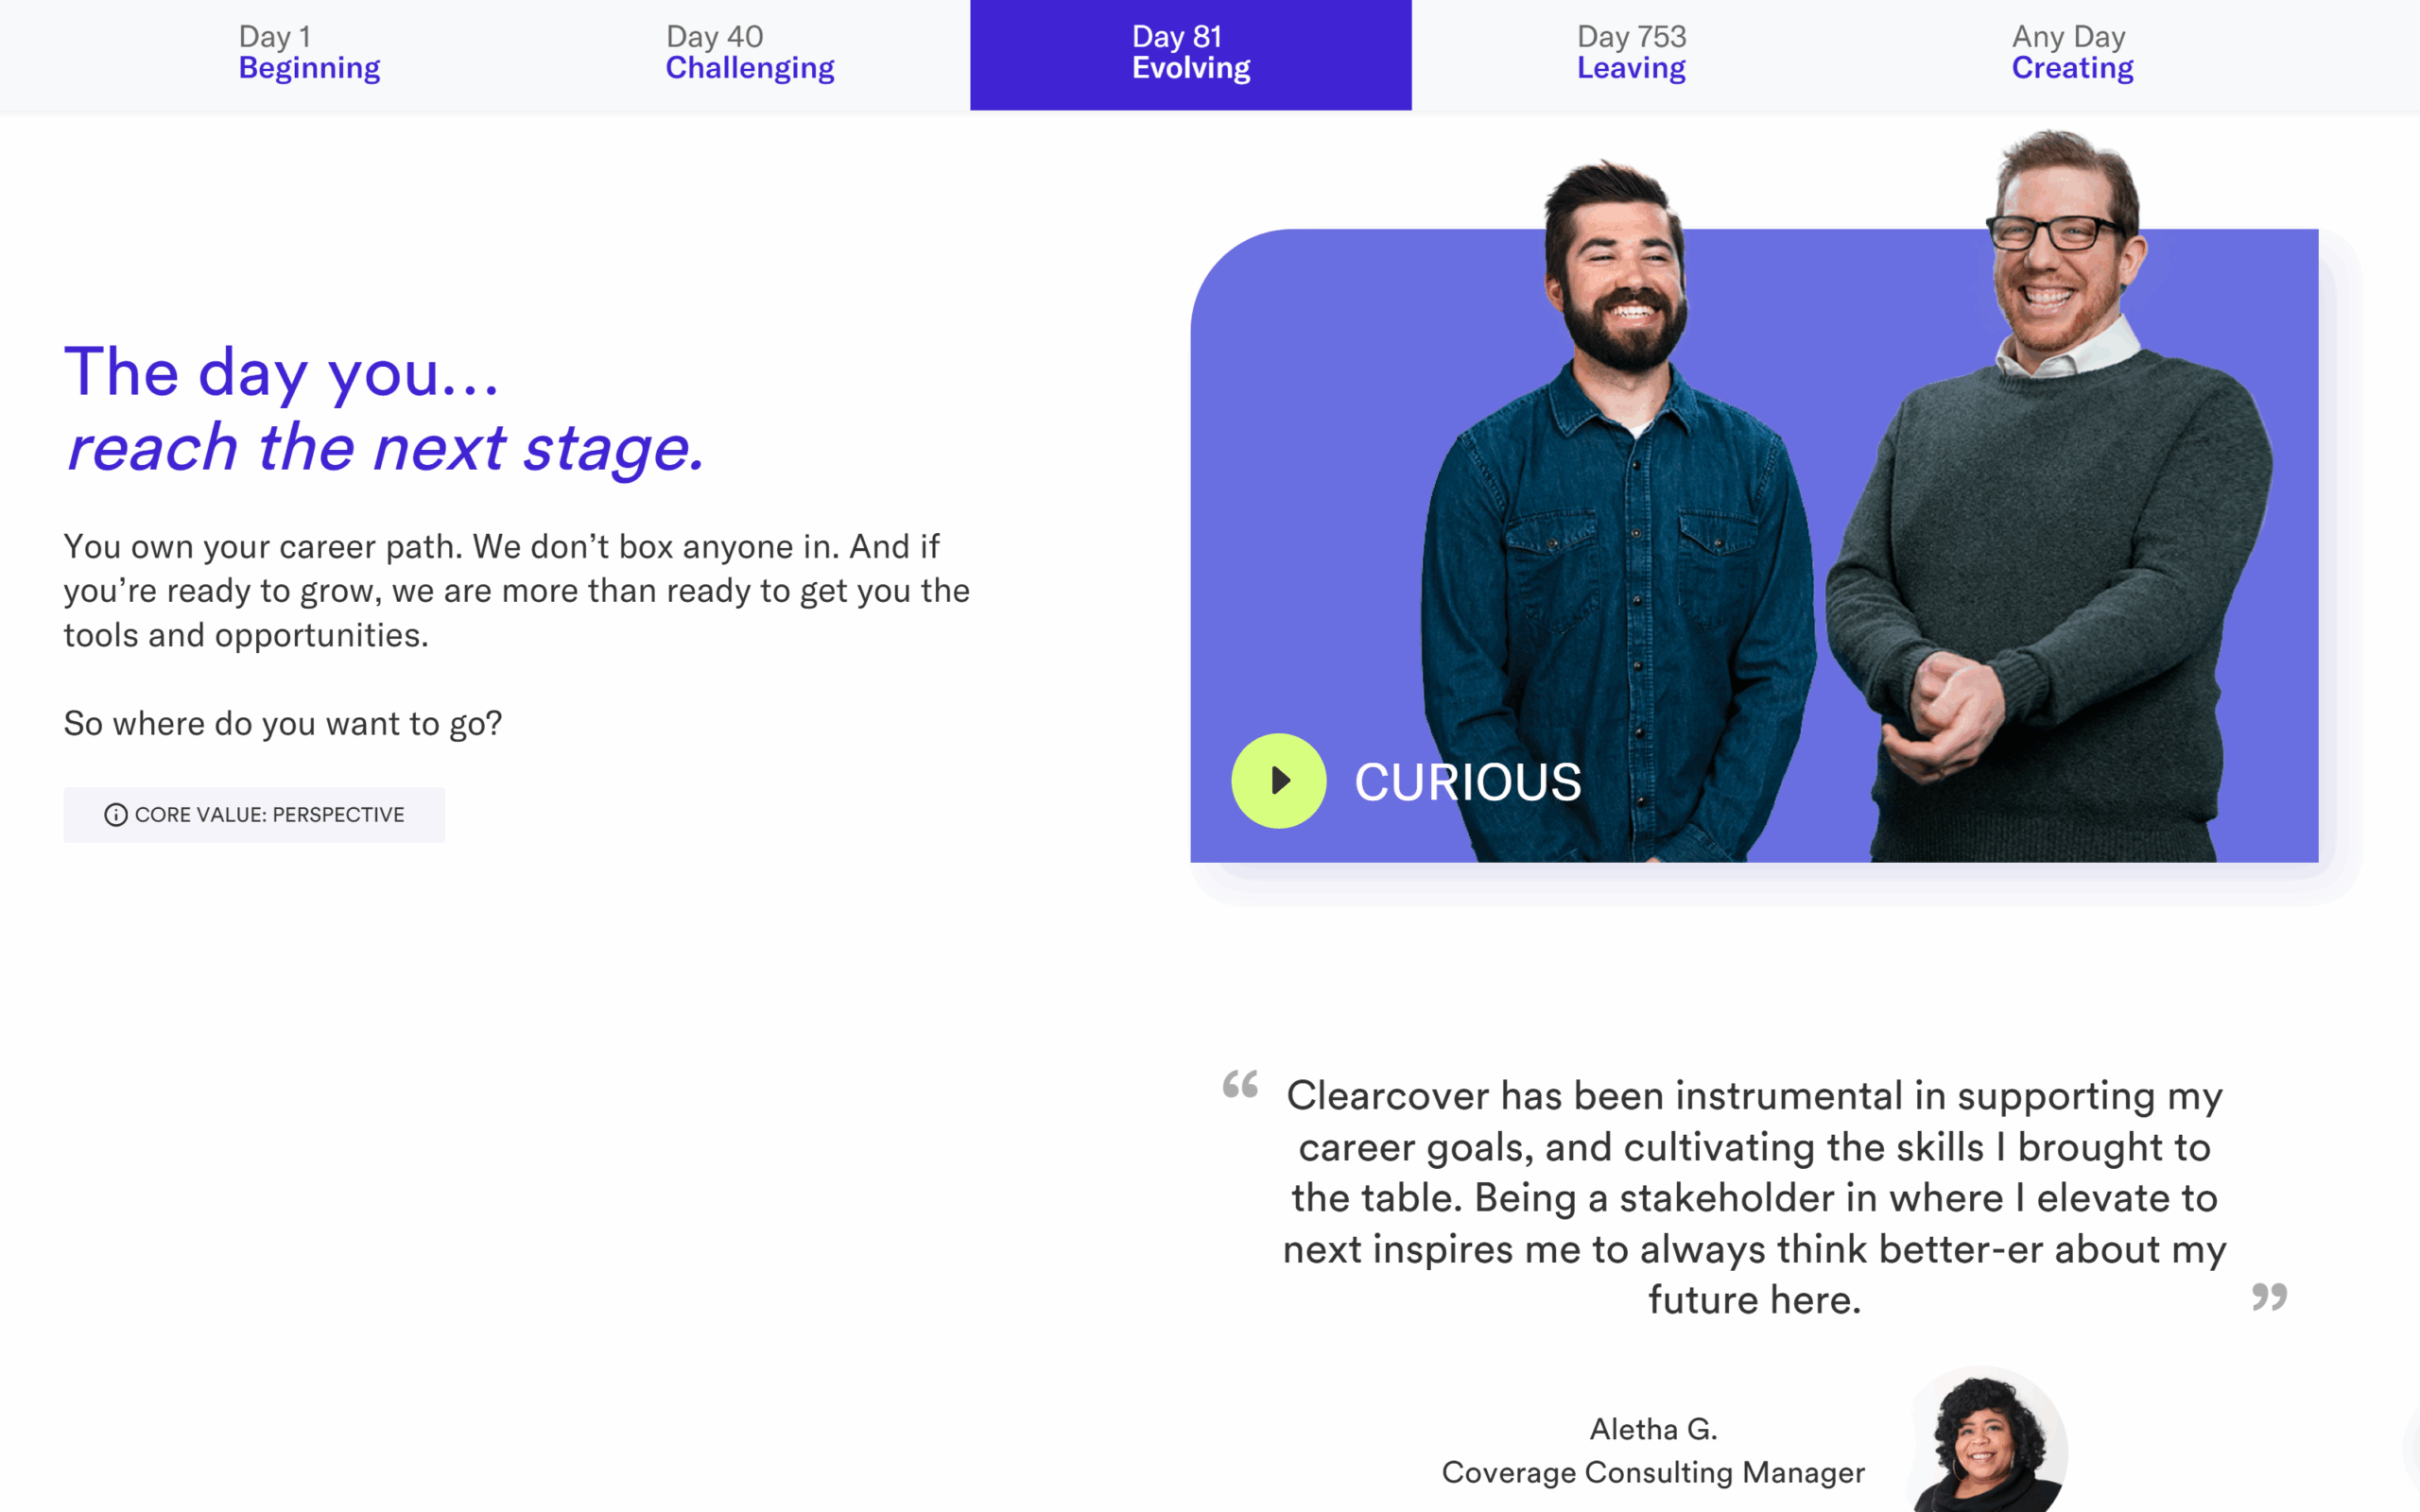Click the 'reach the next stage' heading

(385, 447)
